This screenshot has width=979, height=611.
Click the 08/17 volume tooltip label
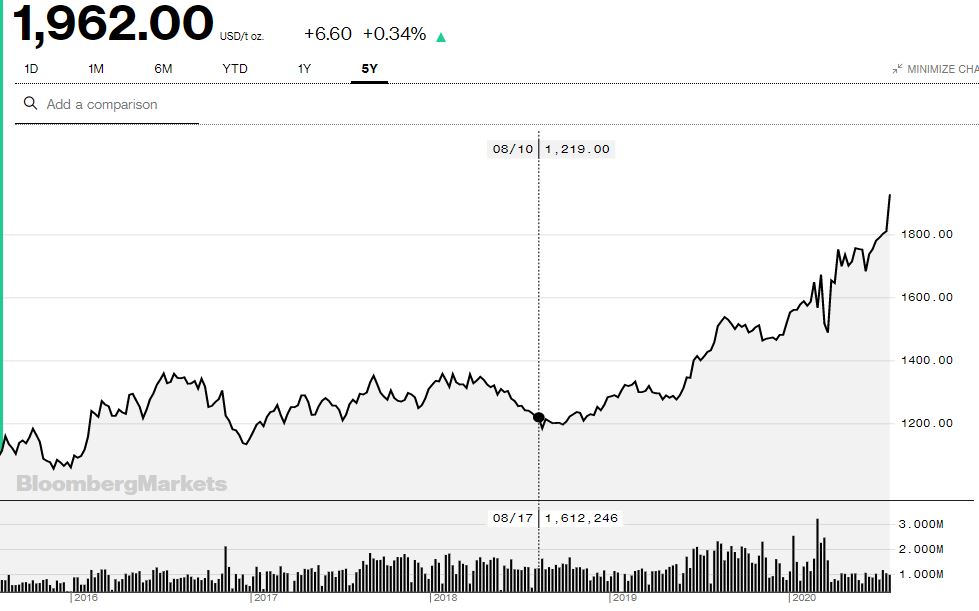pyautogui.click(x=554, y=518)
